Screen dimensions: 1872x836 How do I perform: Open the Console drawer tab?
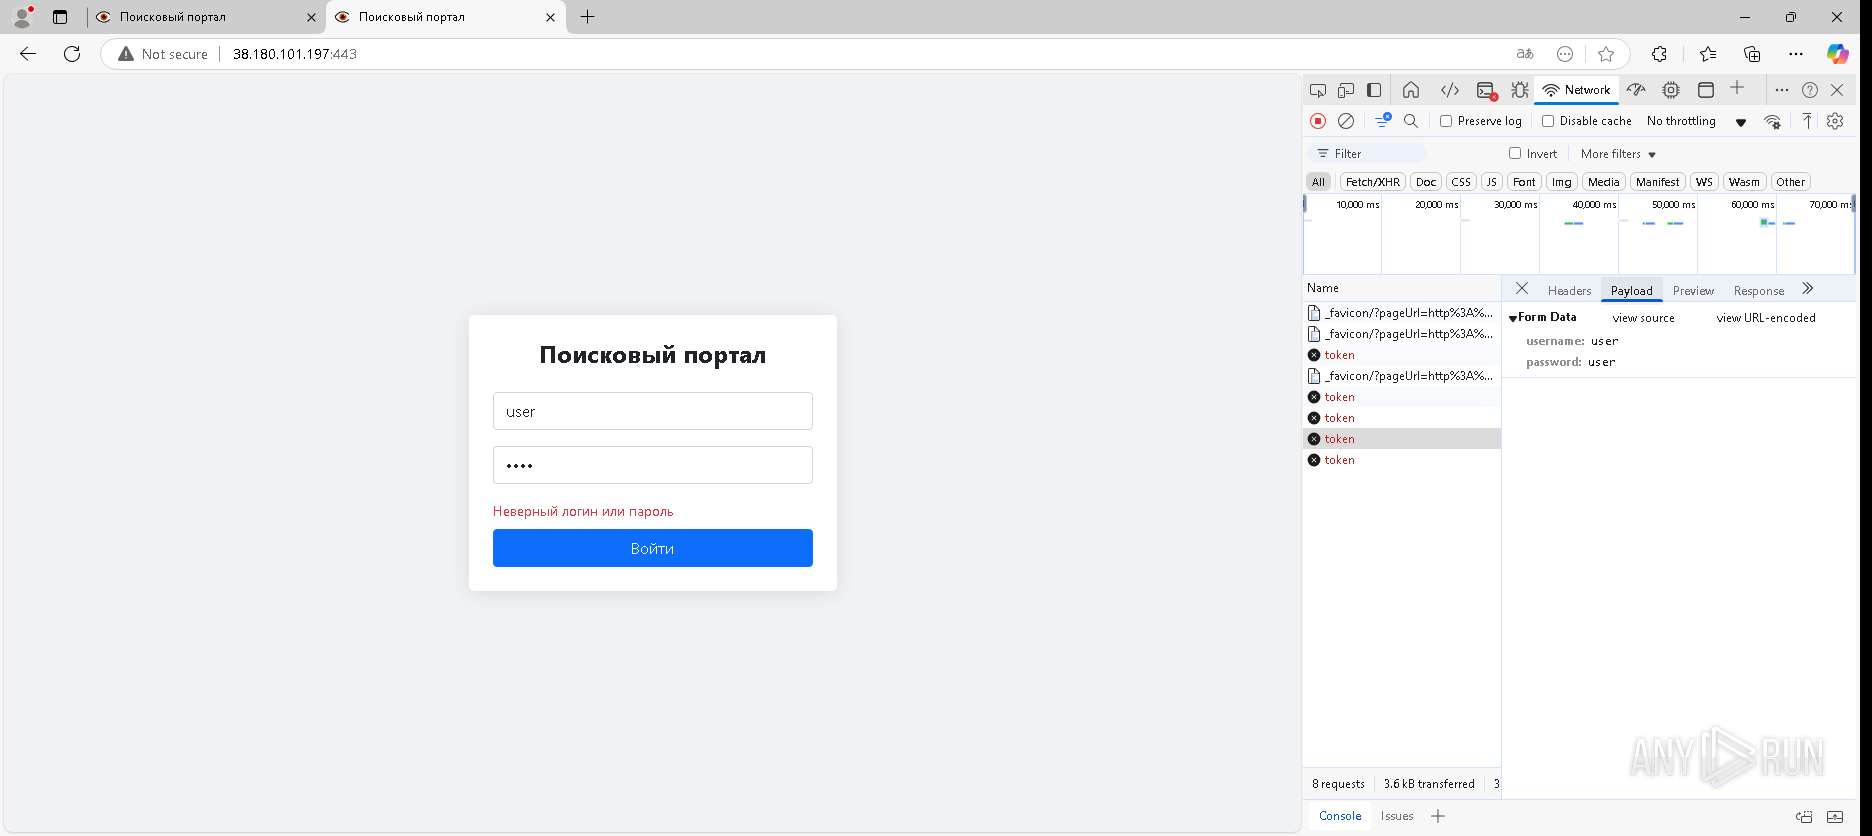[x=1340, y=816]
